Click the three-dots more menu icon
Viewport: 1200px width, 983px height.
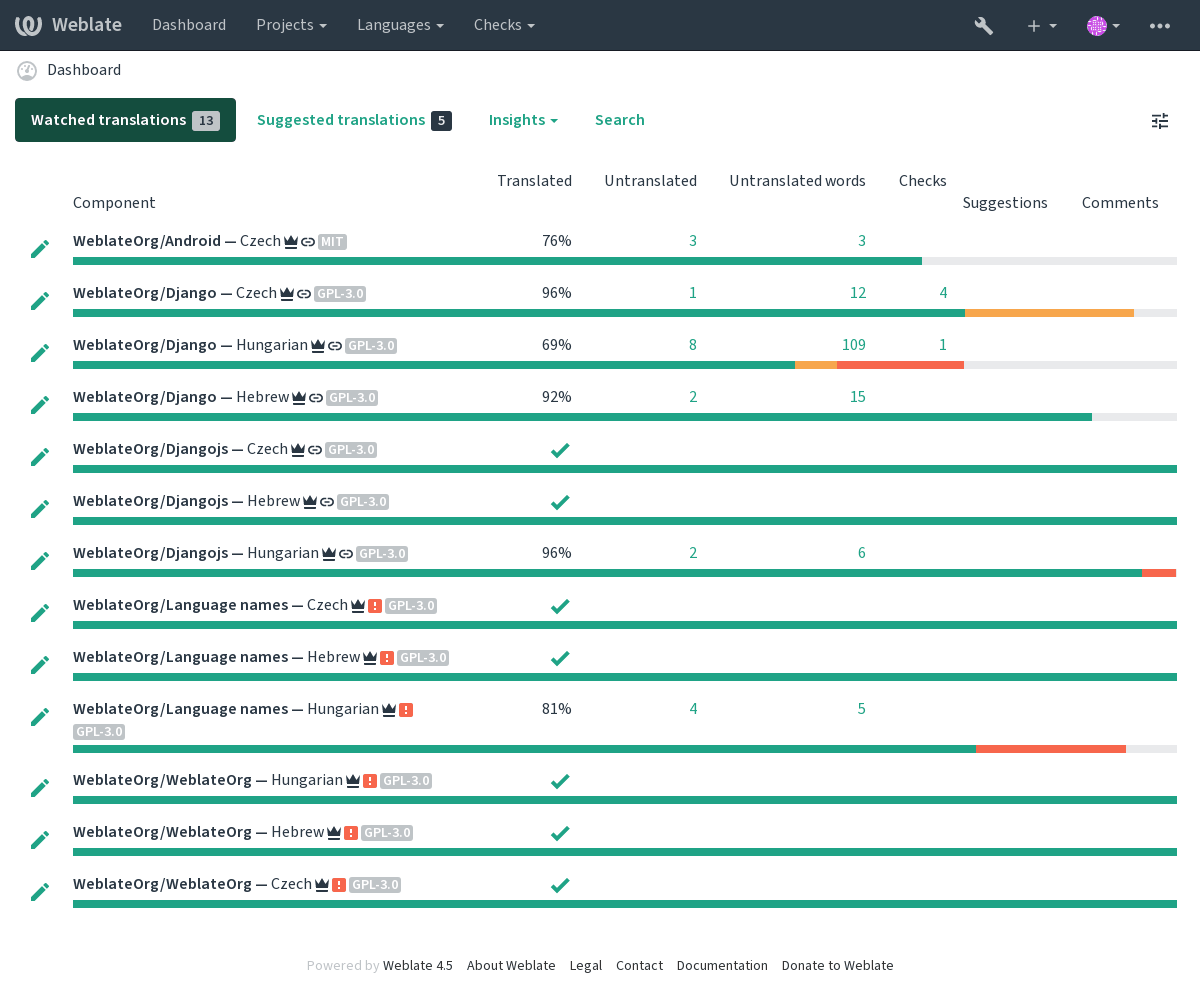coord(1160,26)
